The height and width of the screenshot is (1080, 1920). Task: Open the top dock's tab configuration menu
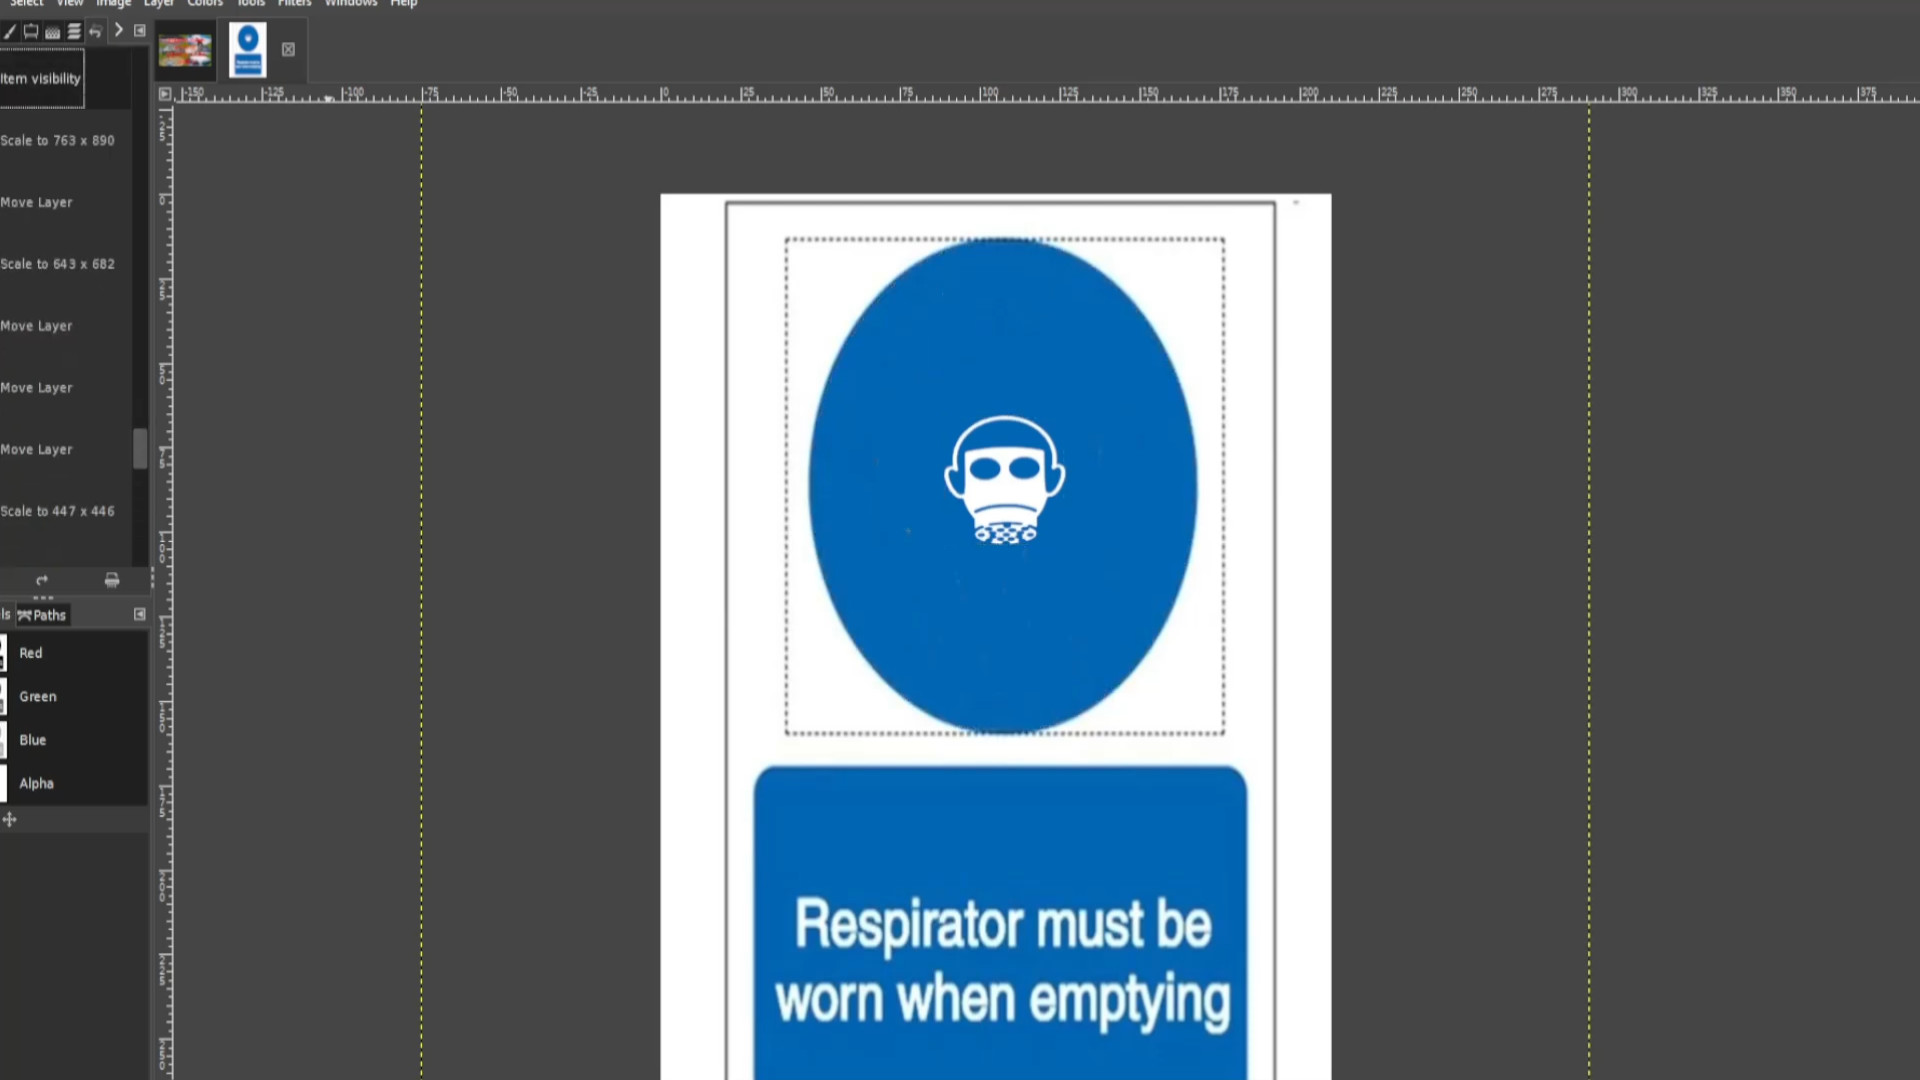tap(140, 31)
